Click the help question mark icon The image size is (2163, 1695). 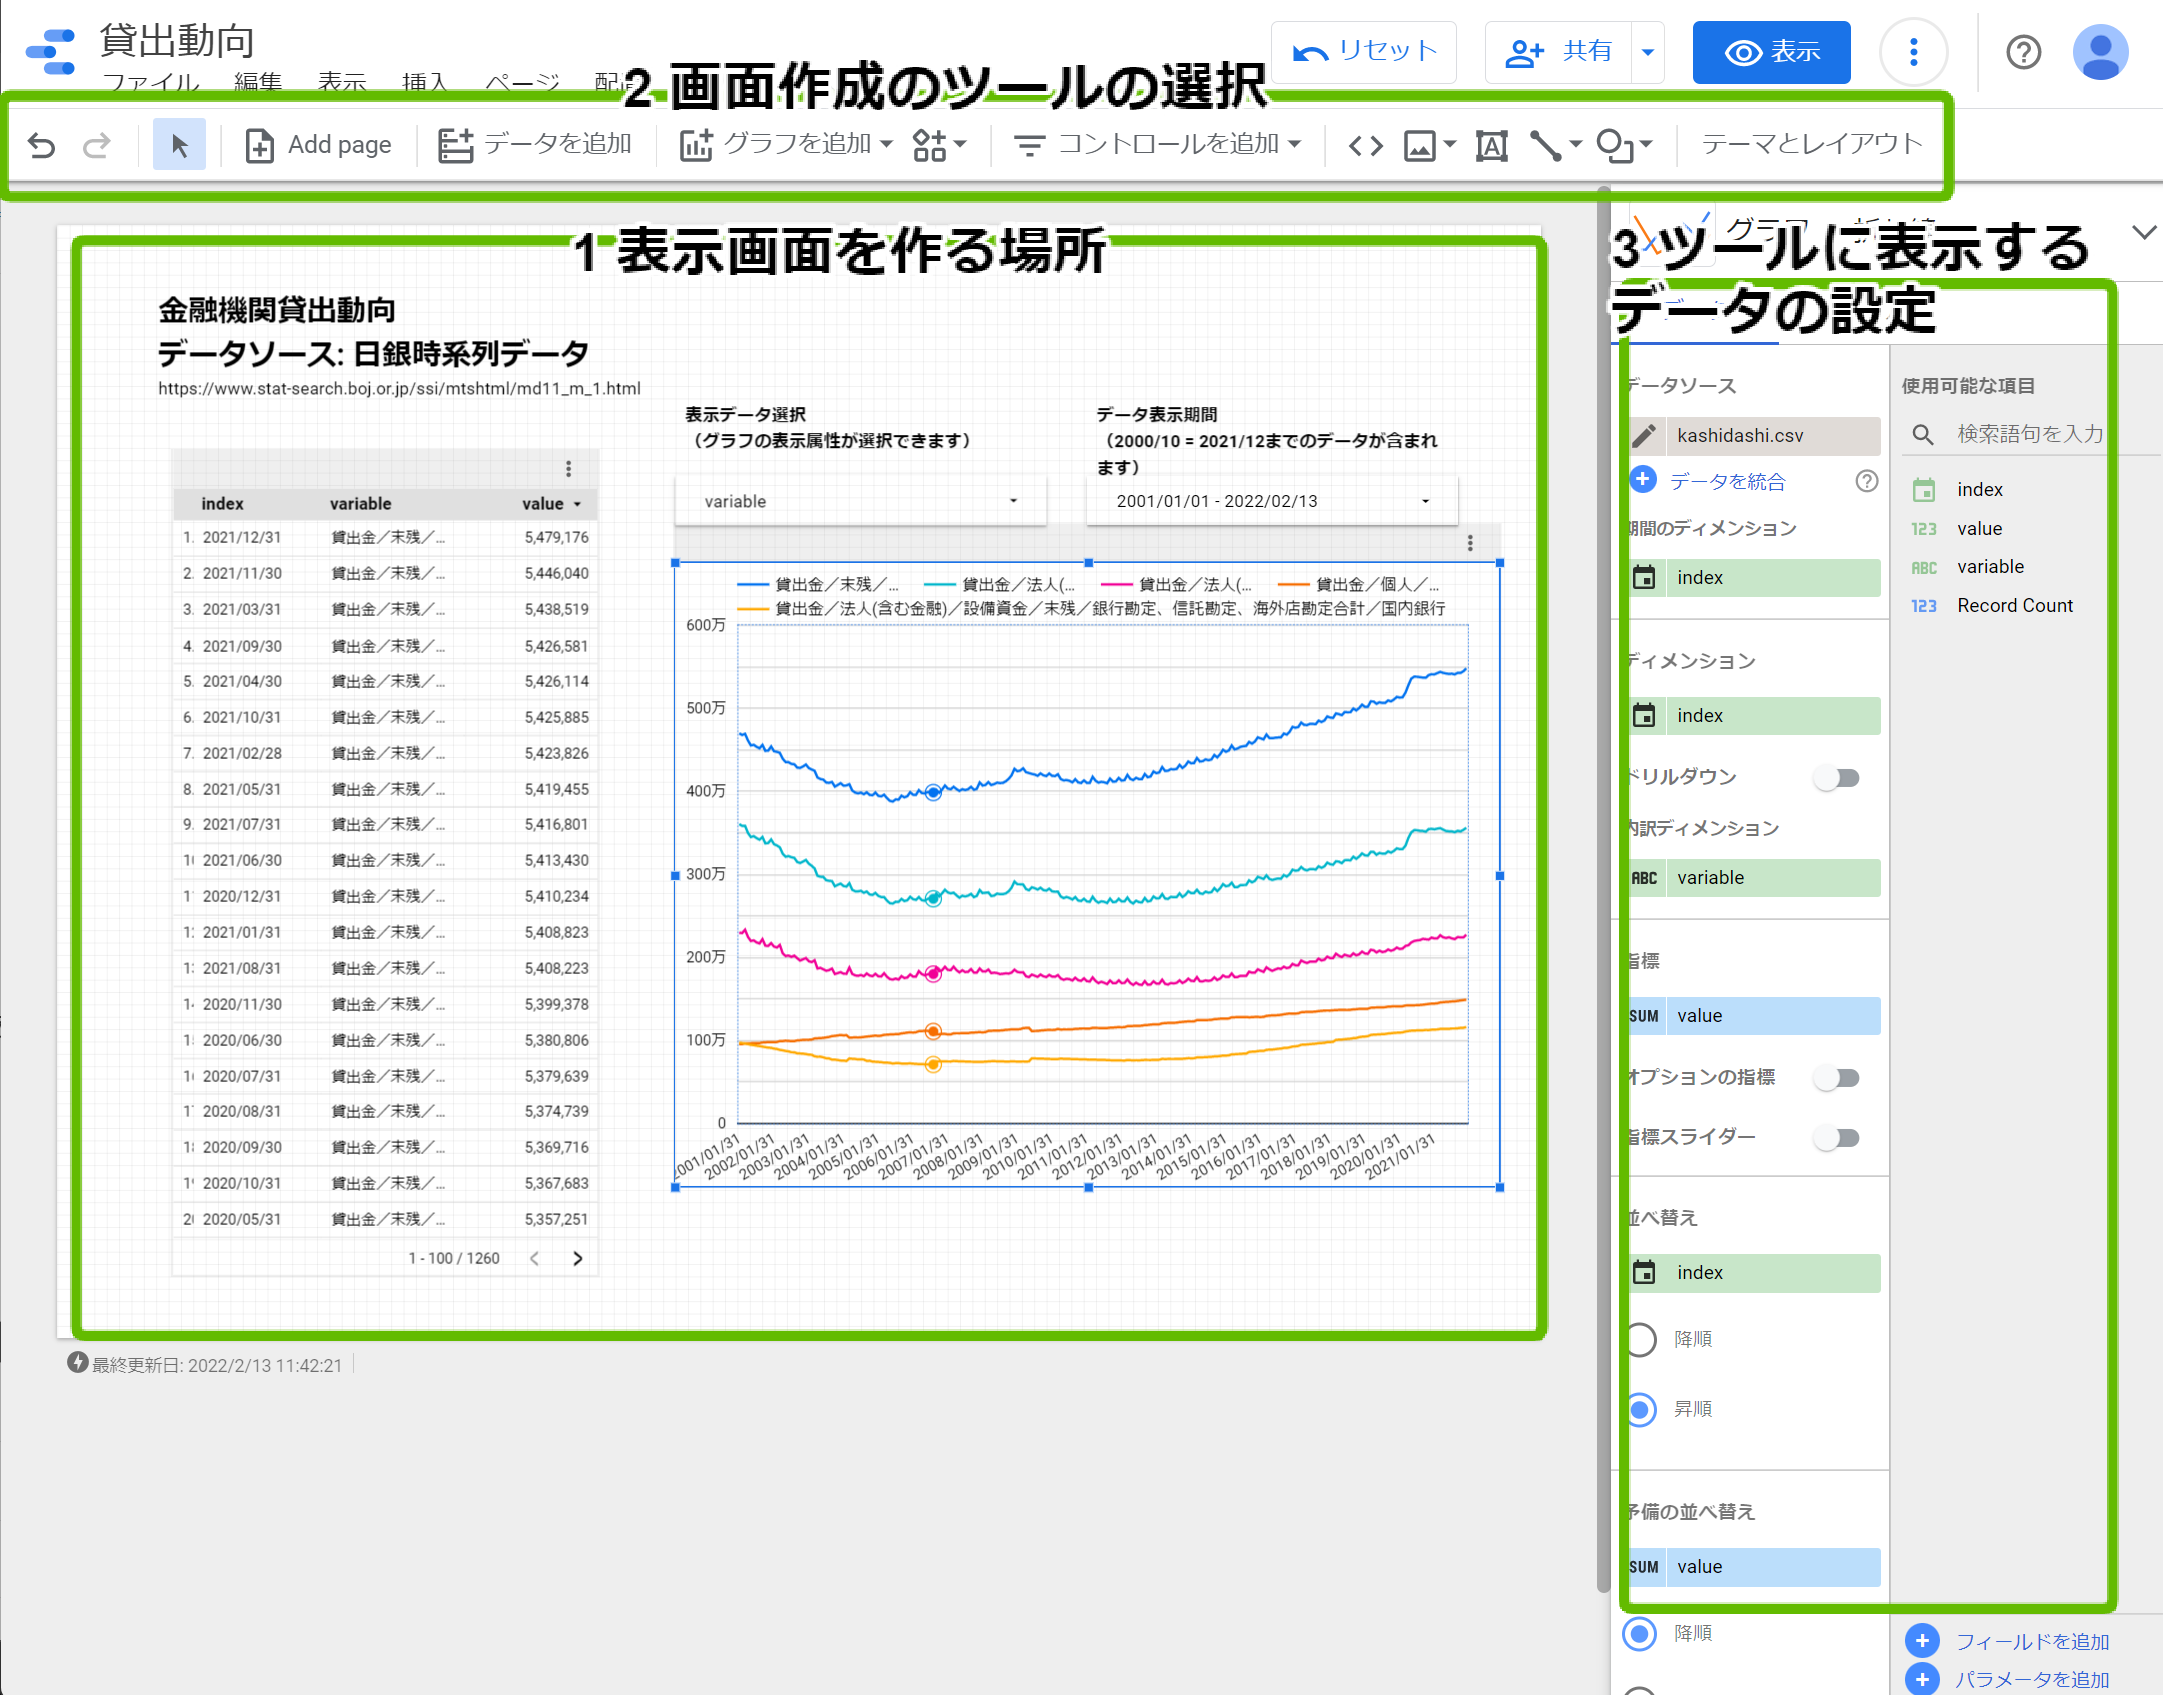[2023, 52]
